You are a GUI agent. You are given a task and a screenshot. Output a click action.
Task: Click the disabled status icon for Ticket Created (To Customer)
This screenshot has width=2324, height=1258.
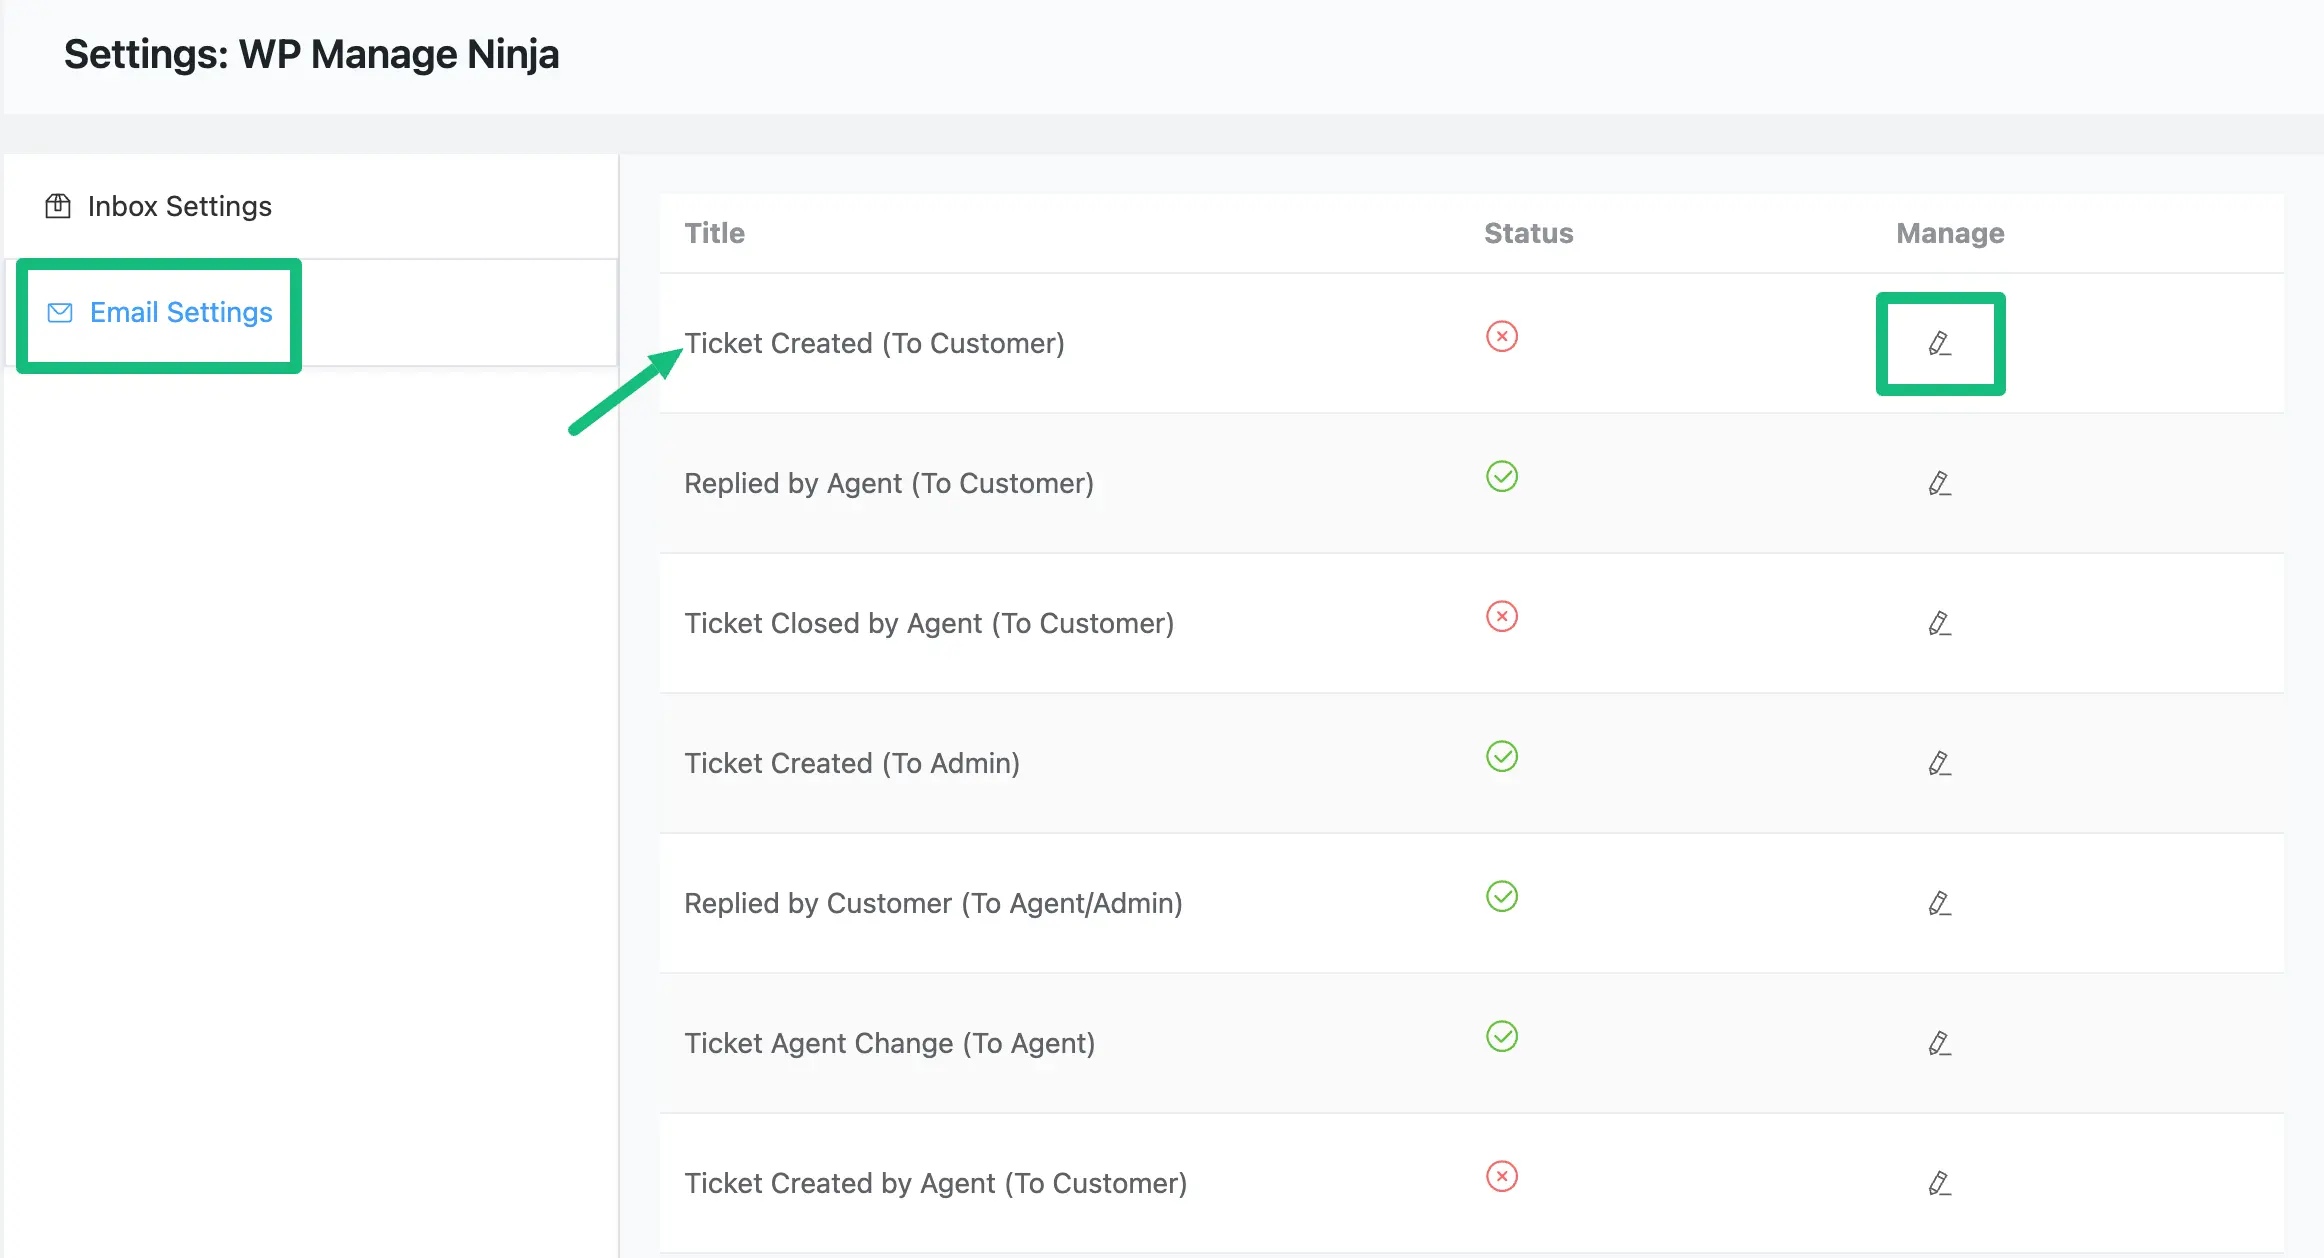(1502, 336)
